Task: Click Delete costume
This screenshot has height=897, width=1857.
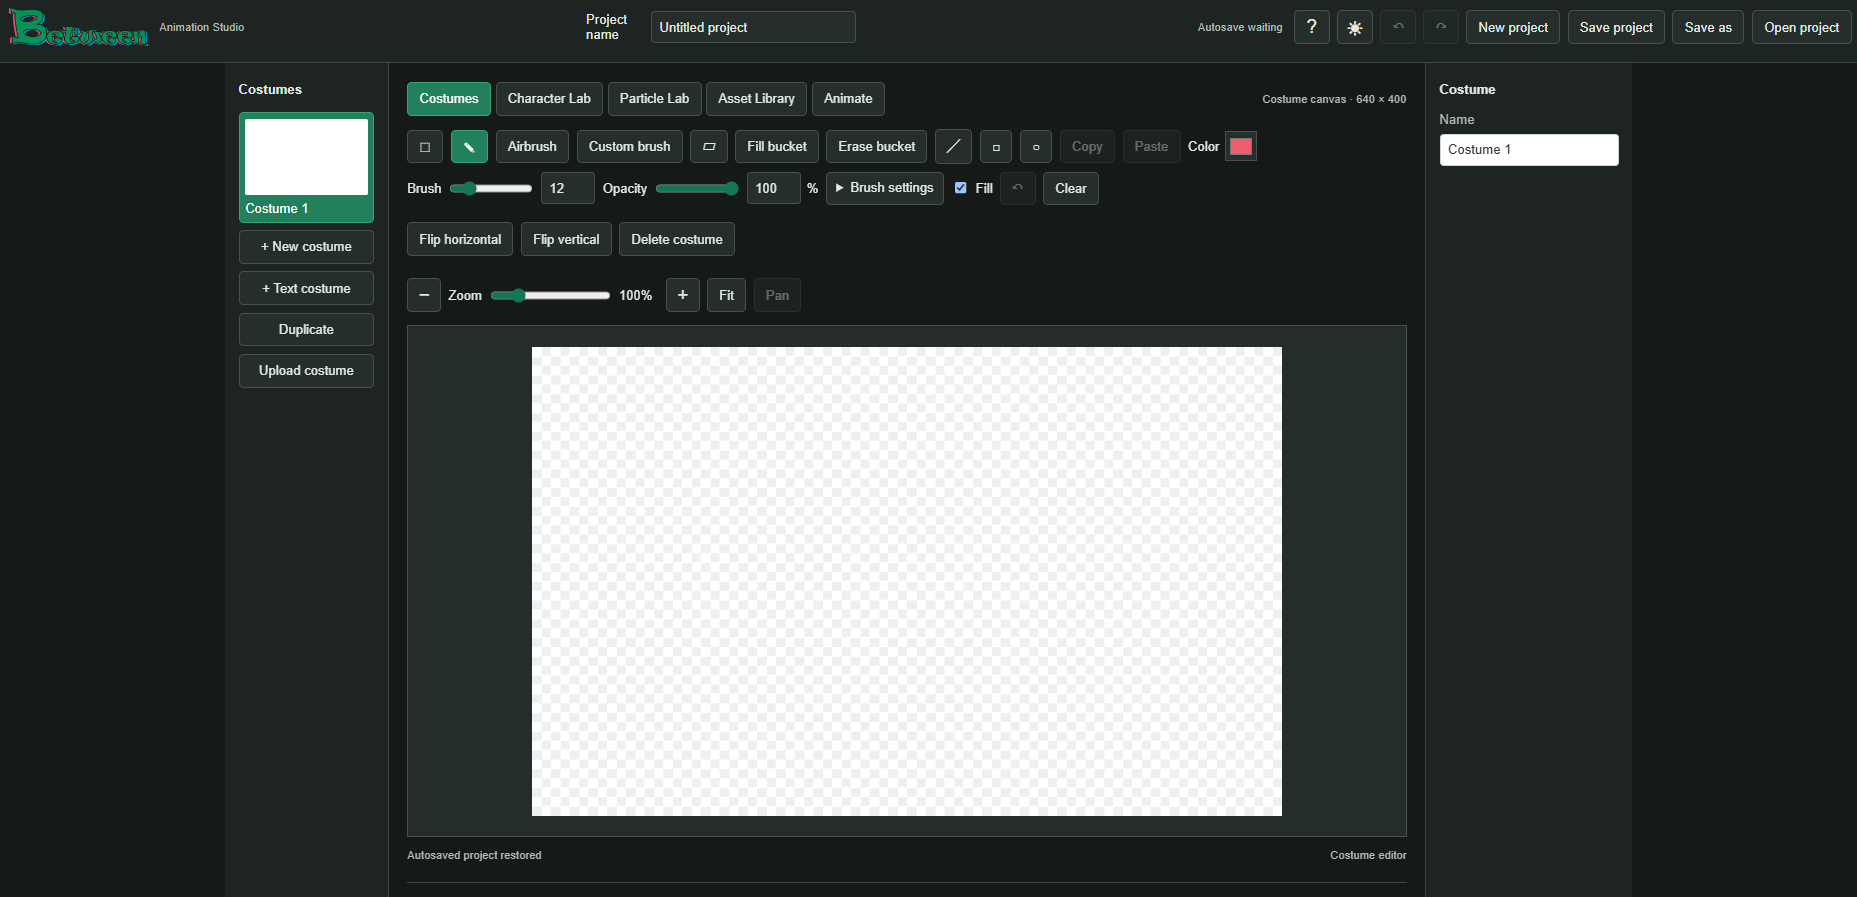Action: (x=677, y=239)
